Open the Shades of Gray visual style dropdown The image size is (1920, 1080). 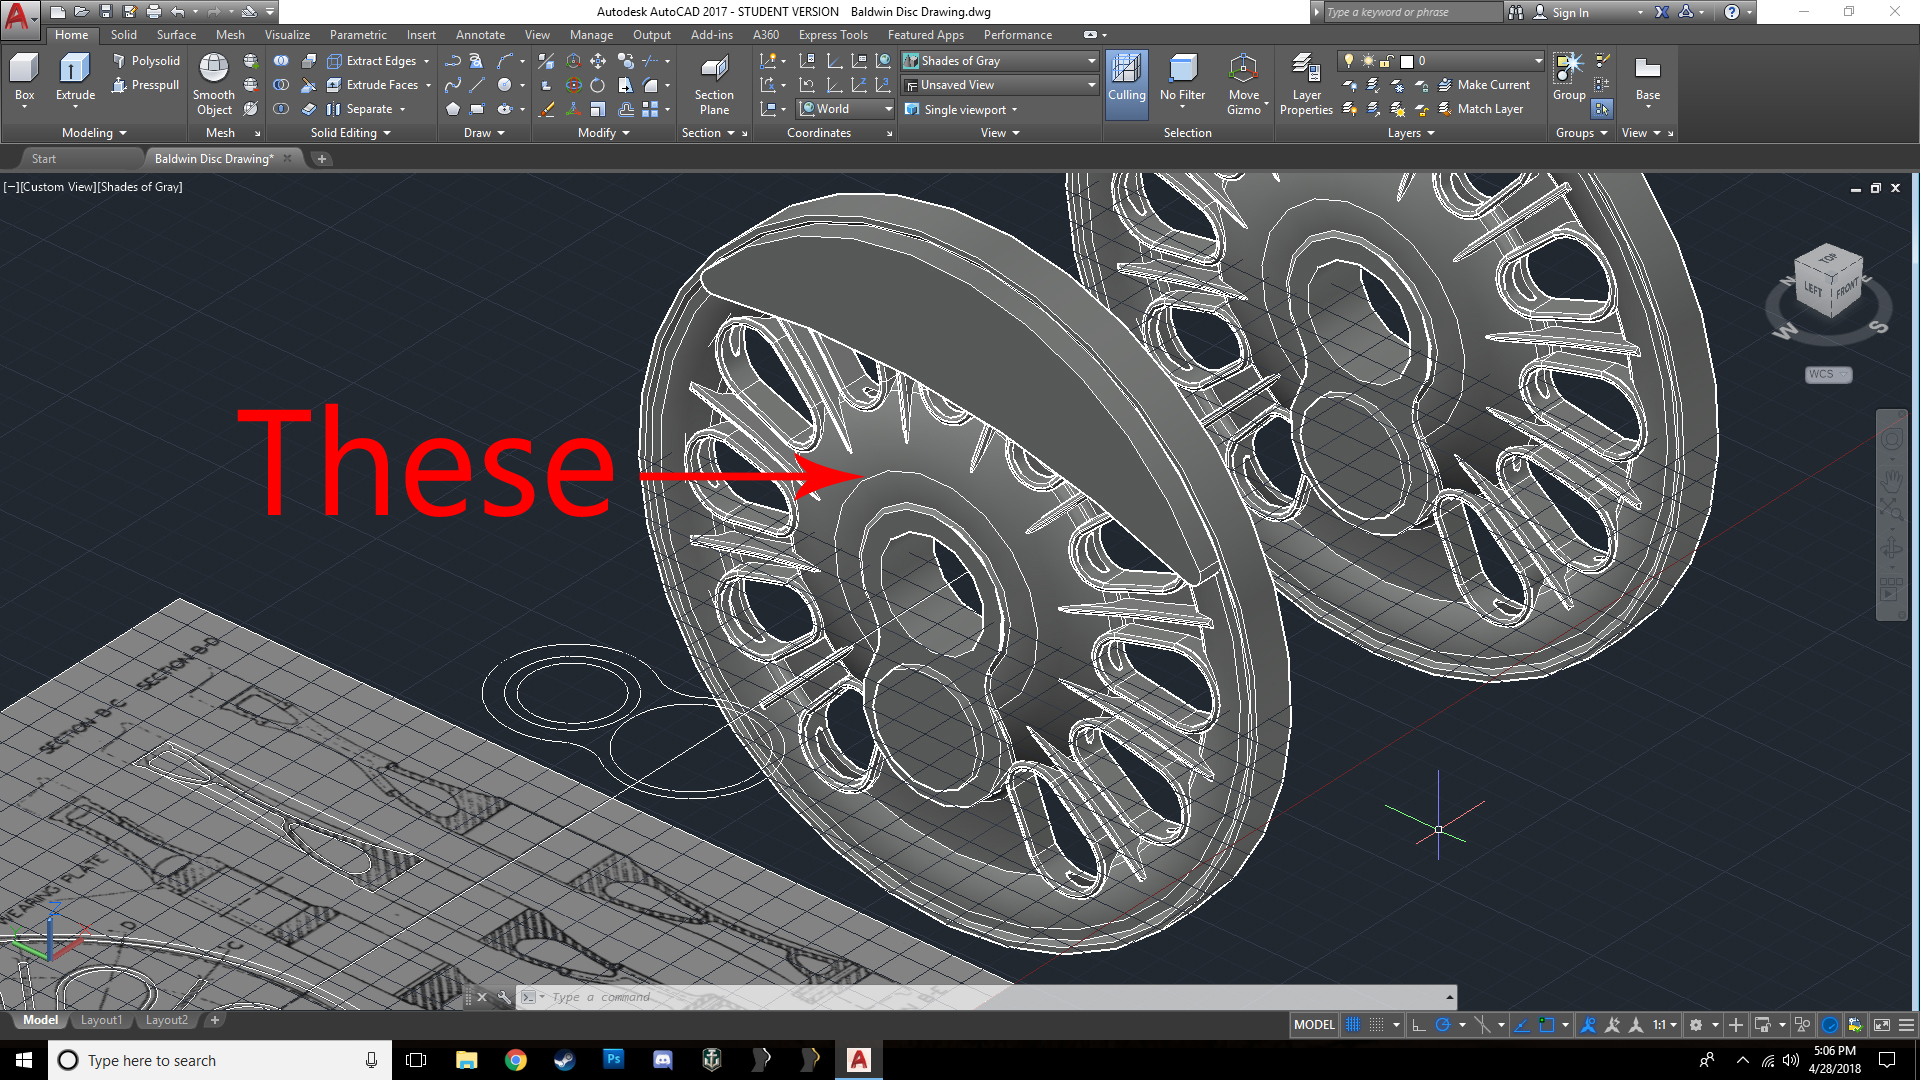click(999, 61)
